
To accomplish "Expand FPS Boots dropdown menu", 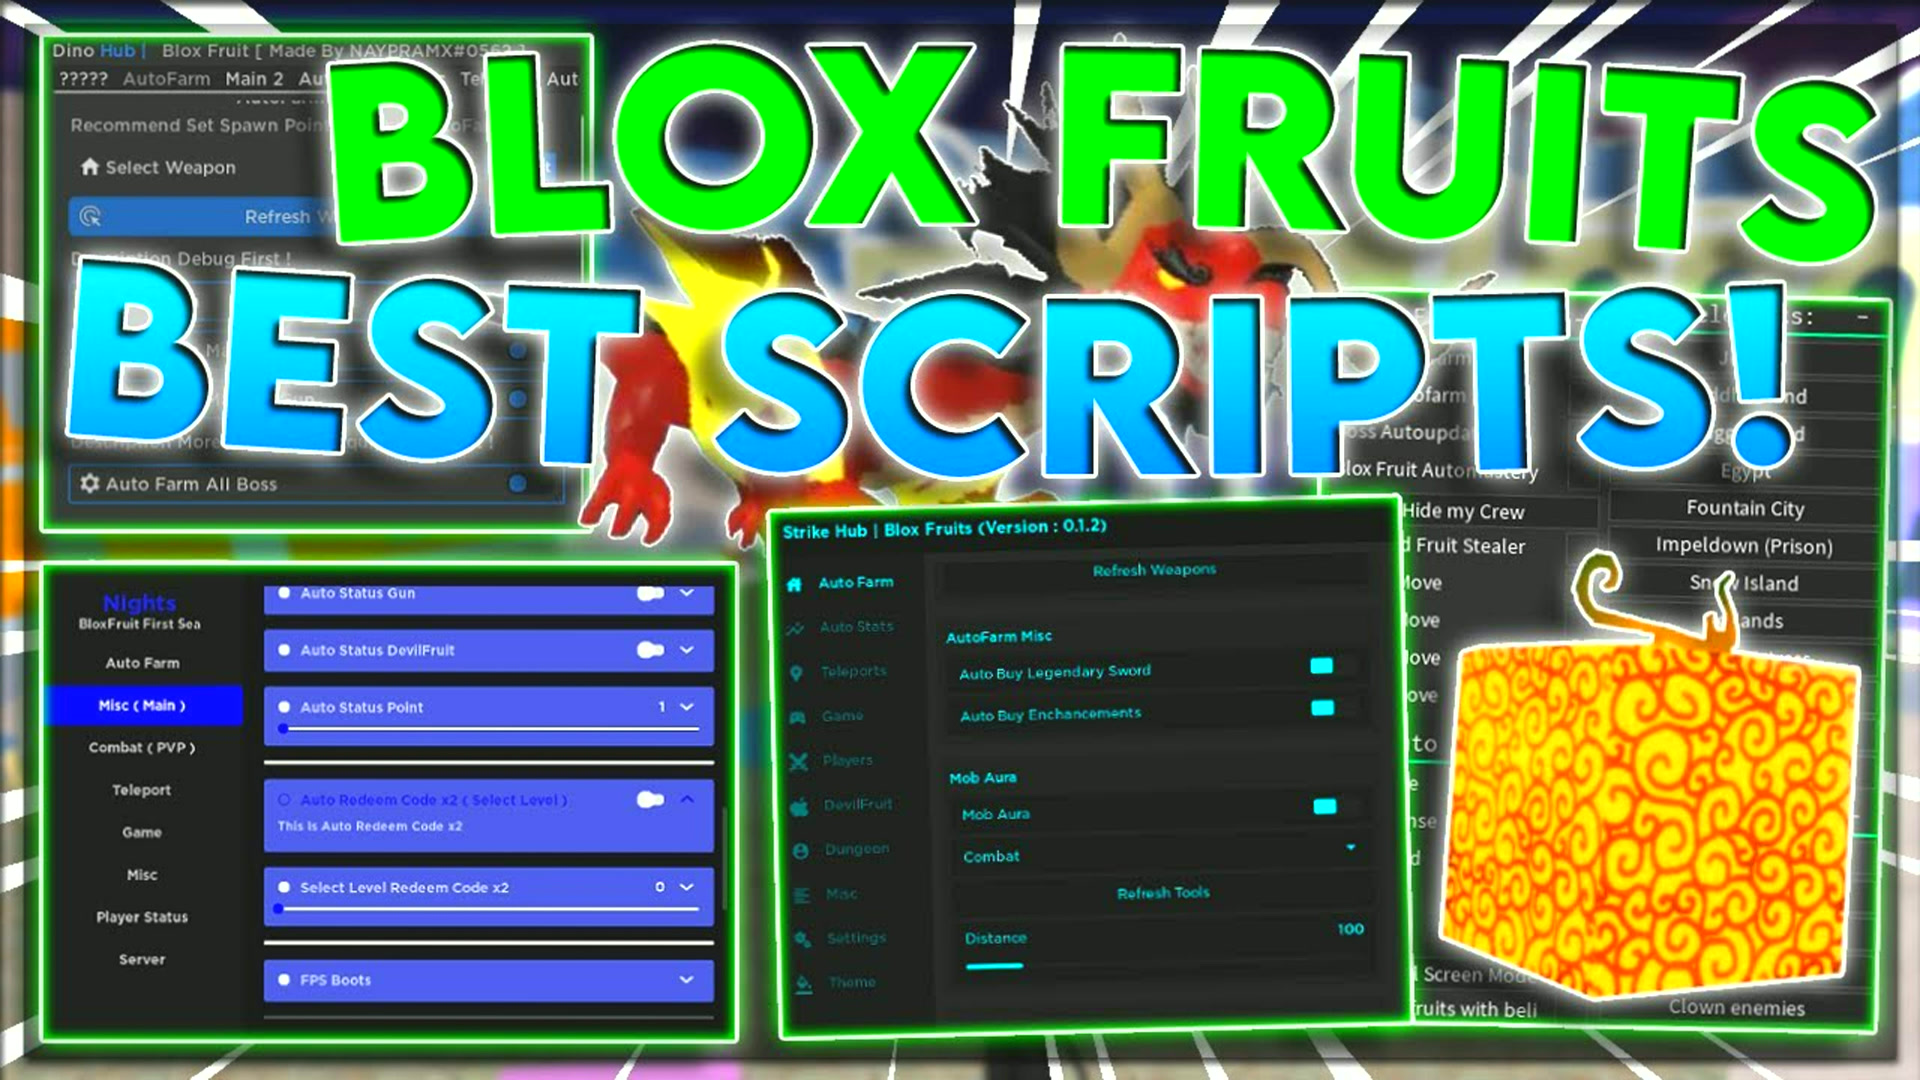I will 690,978.
